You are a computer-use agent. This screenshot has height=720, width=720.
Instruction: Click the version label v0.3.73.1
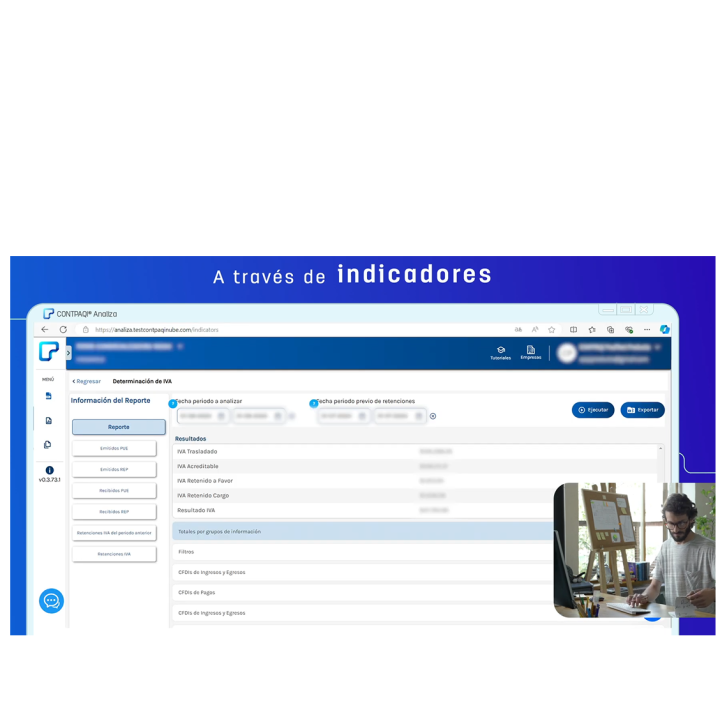coord(50,480)
